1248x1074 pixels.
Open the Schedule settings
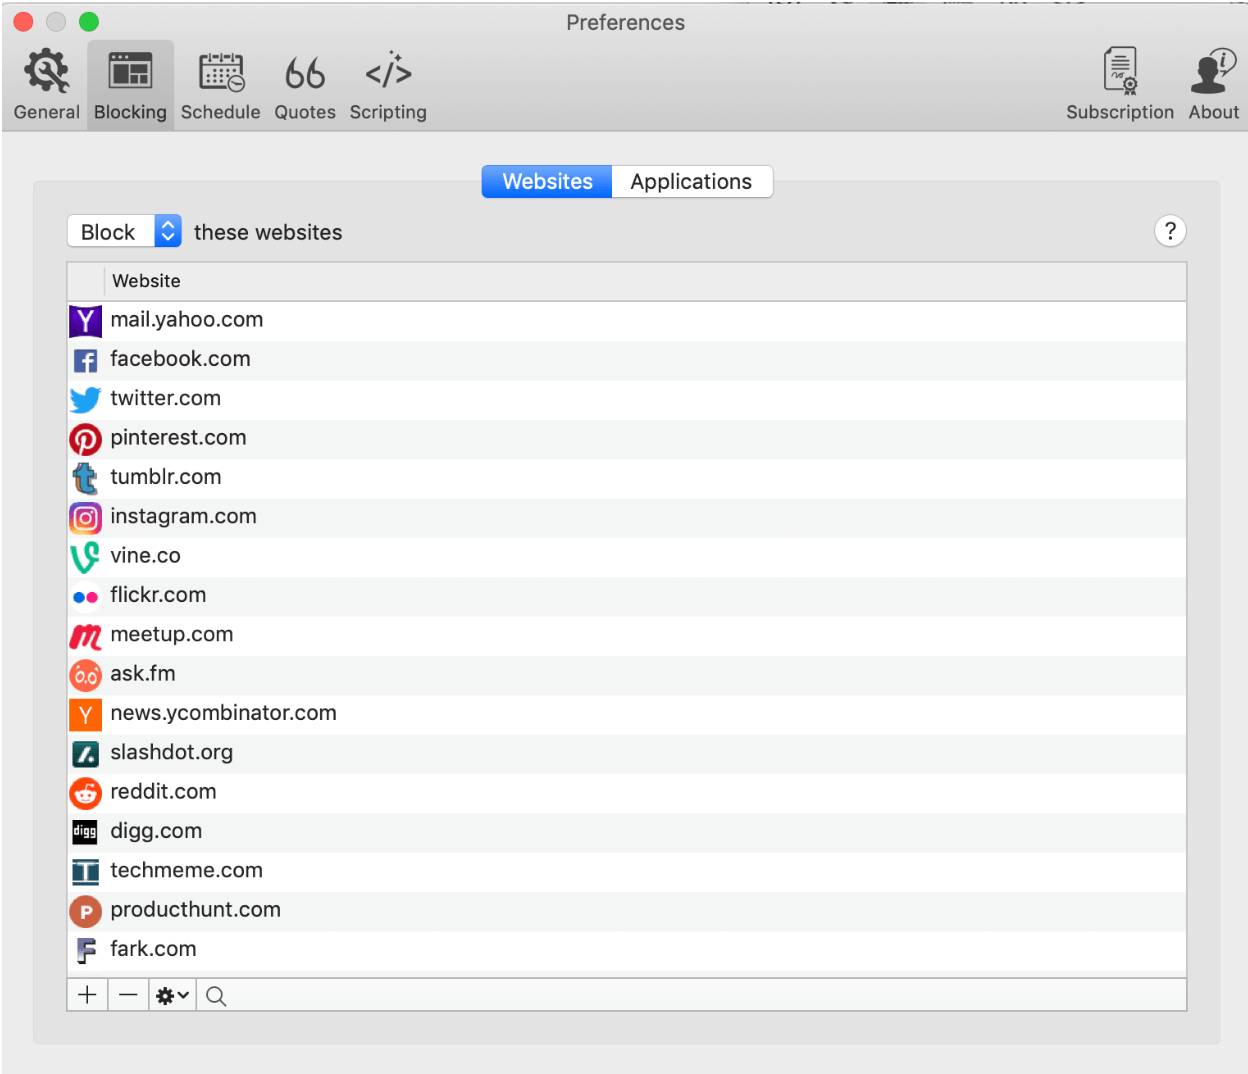[x=220, y=84]
